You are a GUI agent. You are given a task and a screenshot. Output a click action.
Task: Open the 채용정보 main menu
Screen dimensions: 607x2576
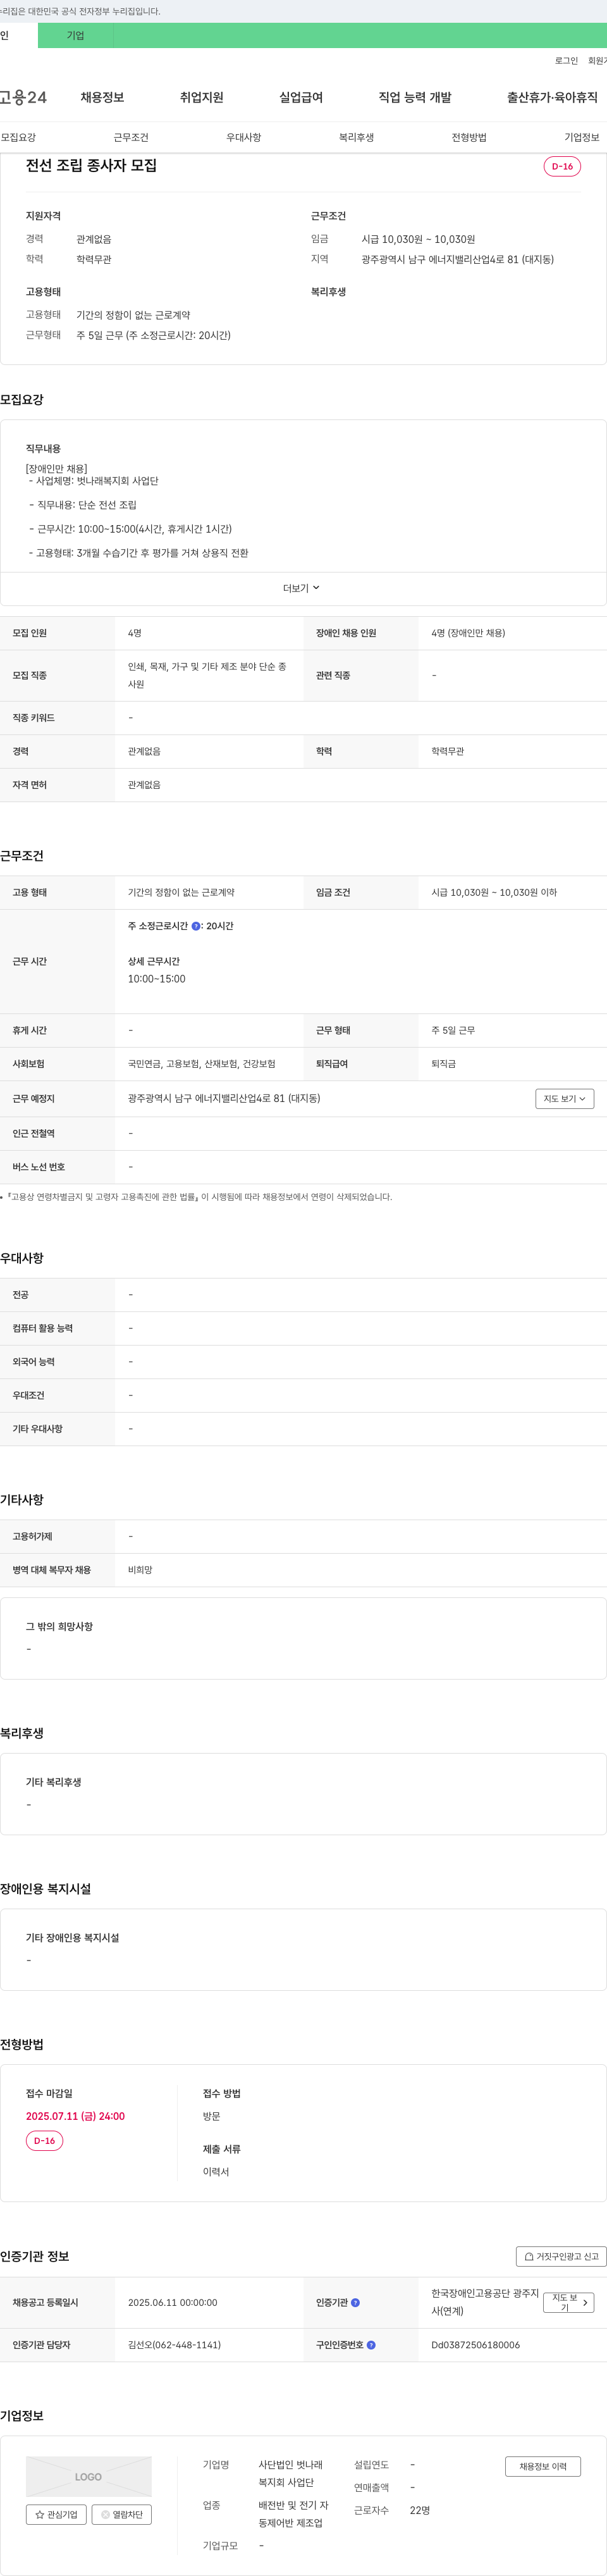(x=102, y=97)
